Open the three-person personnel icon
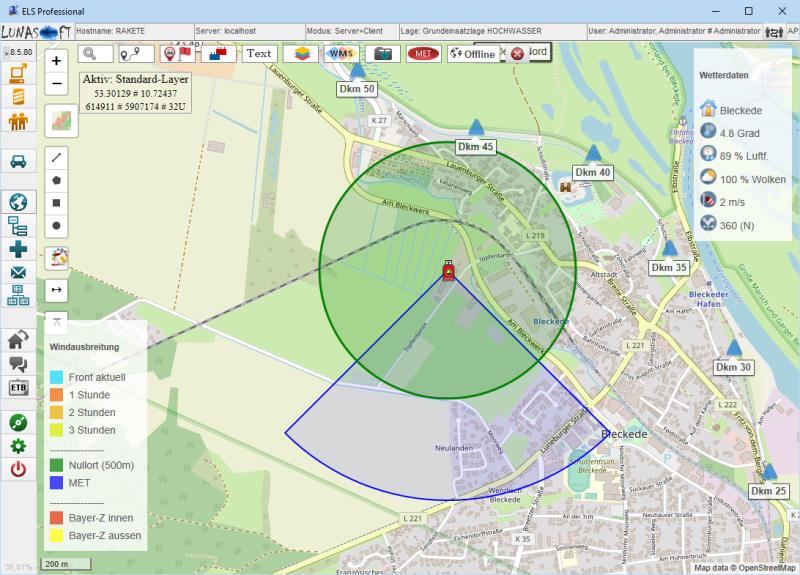The image size is (800, 575). [17, 122]
